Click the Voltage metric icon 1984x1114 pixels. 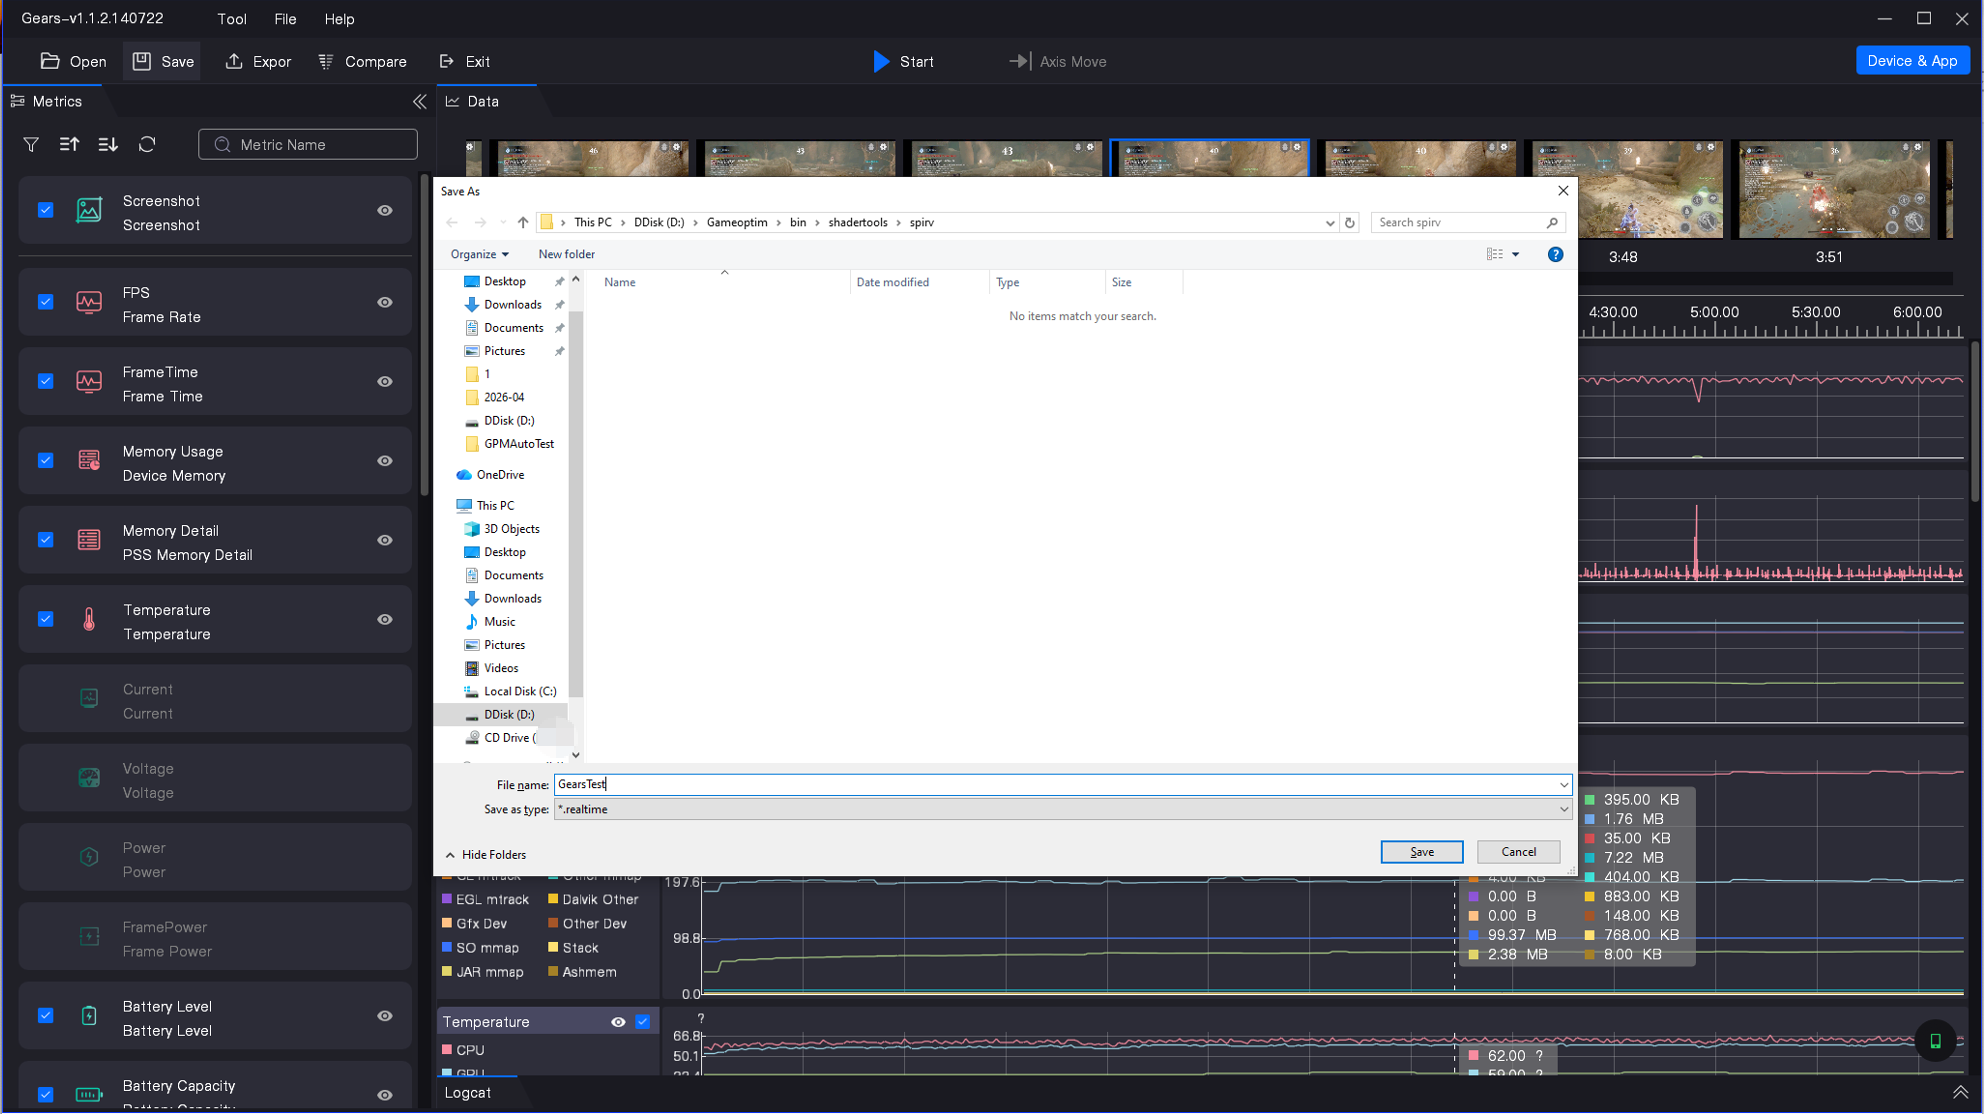tap(89, 778)
